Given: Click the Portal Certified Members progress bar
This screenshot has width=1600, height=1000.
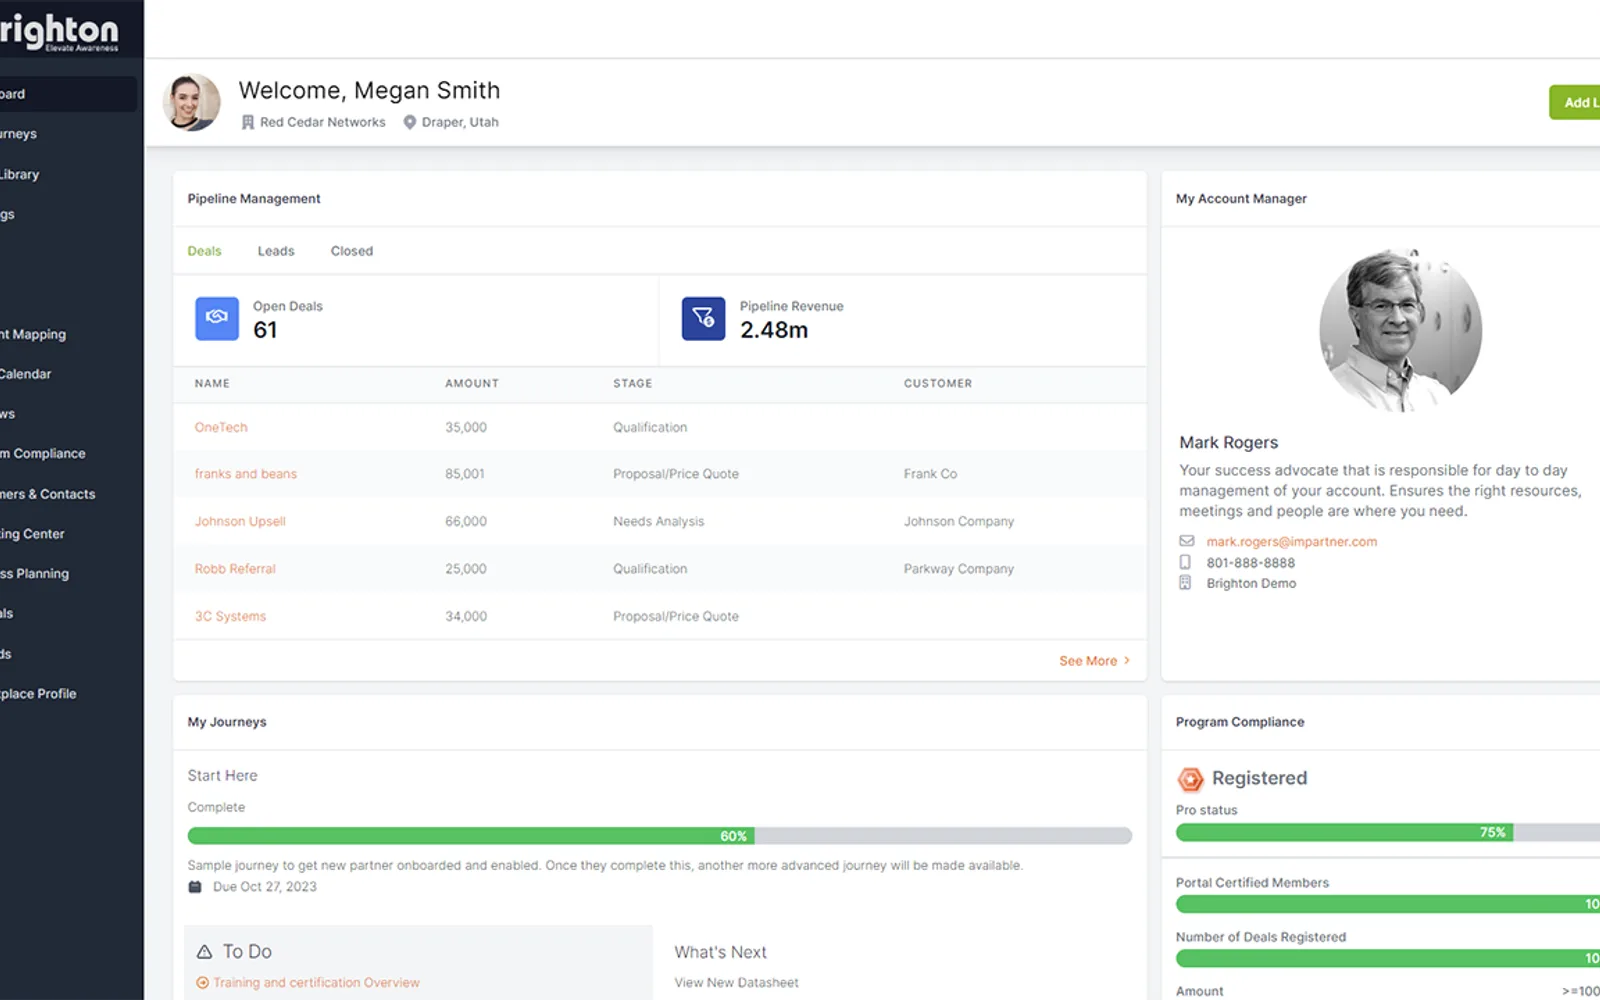Looking at the screenshot, I should (x=1388, y=904).
